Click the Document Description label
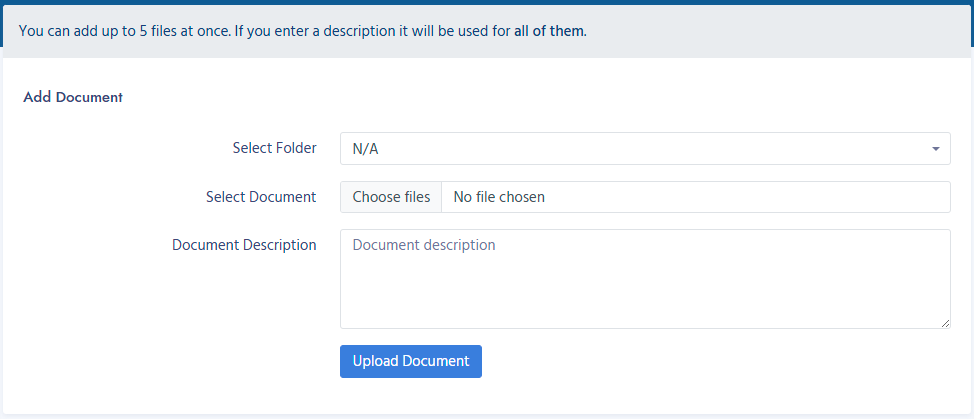This screenshot has height=419, width=974. (244, 245)
